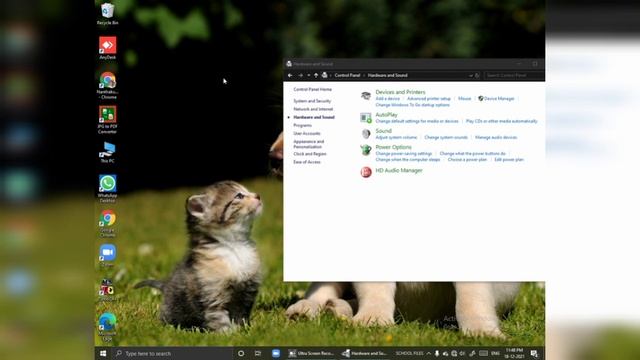Click Control Panel in the breadcrumb
Viewport: 640px width, 360px height.
pyautogui.click(x=347, y=76)
